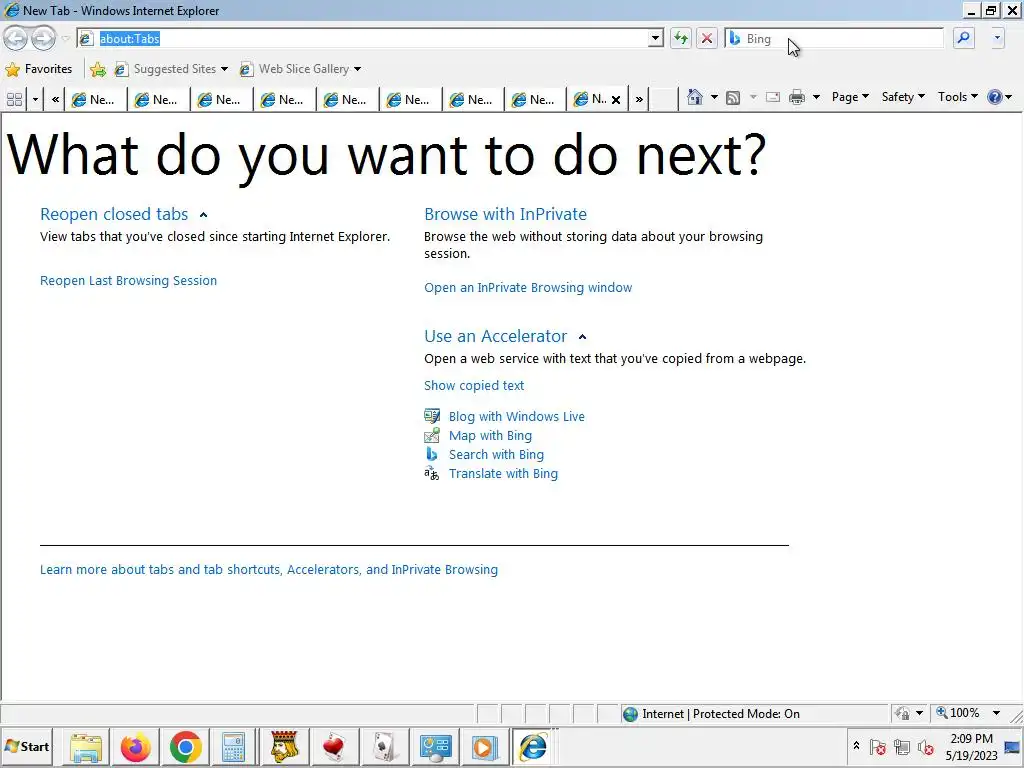
Task: Click the Blog with Windows Live icon
Action: pos(432,416)
